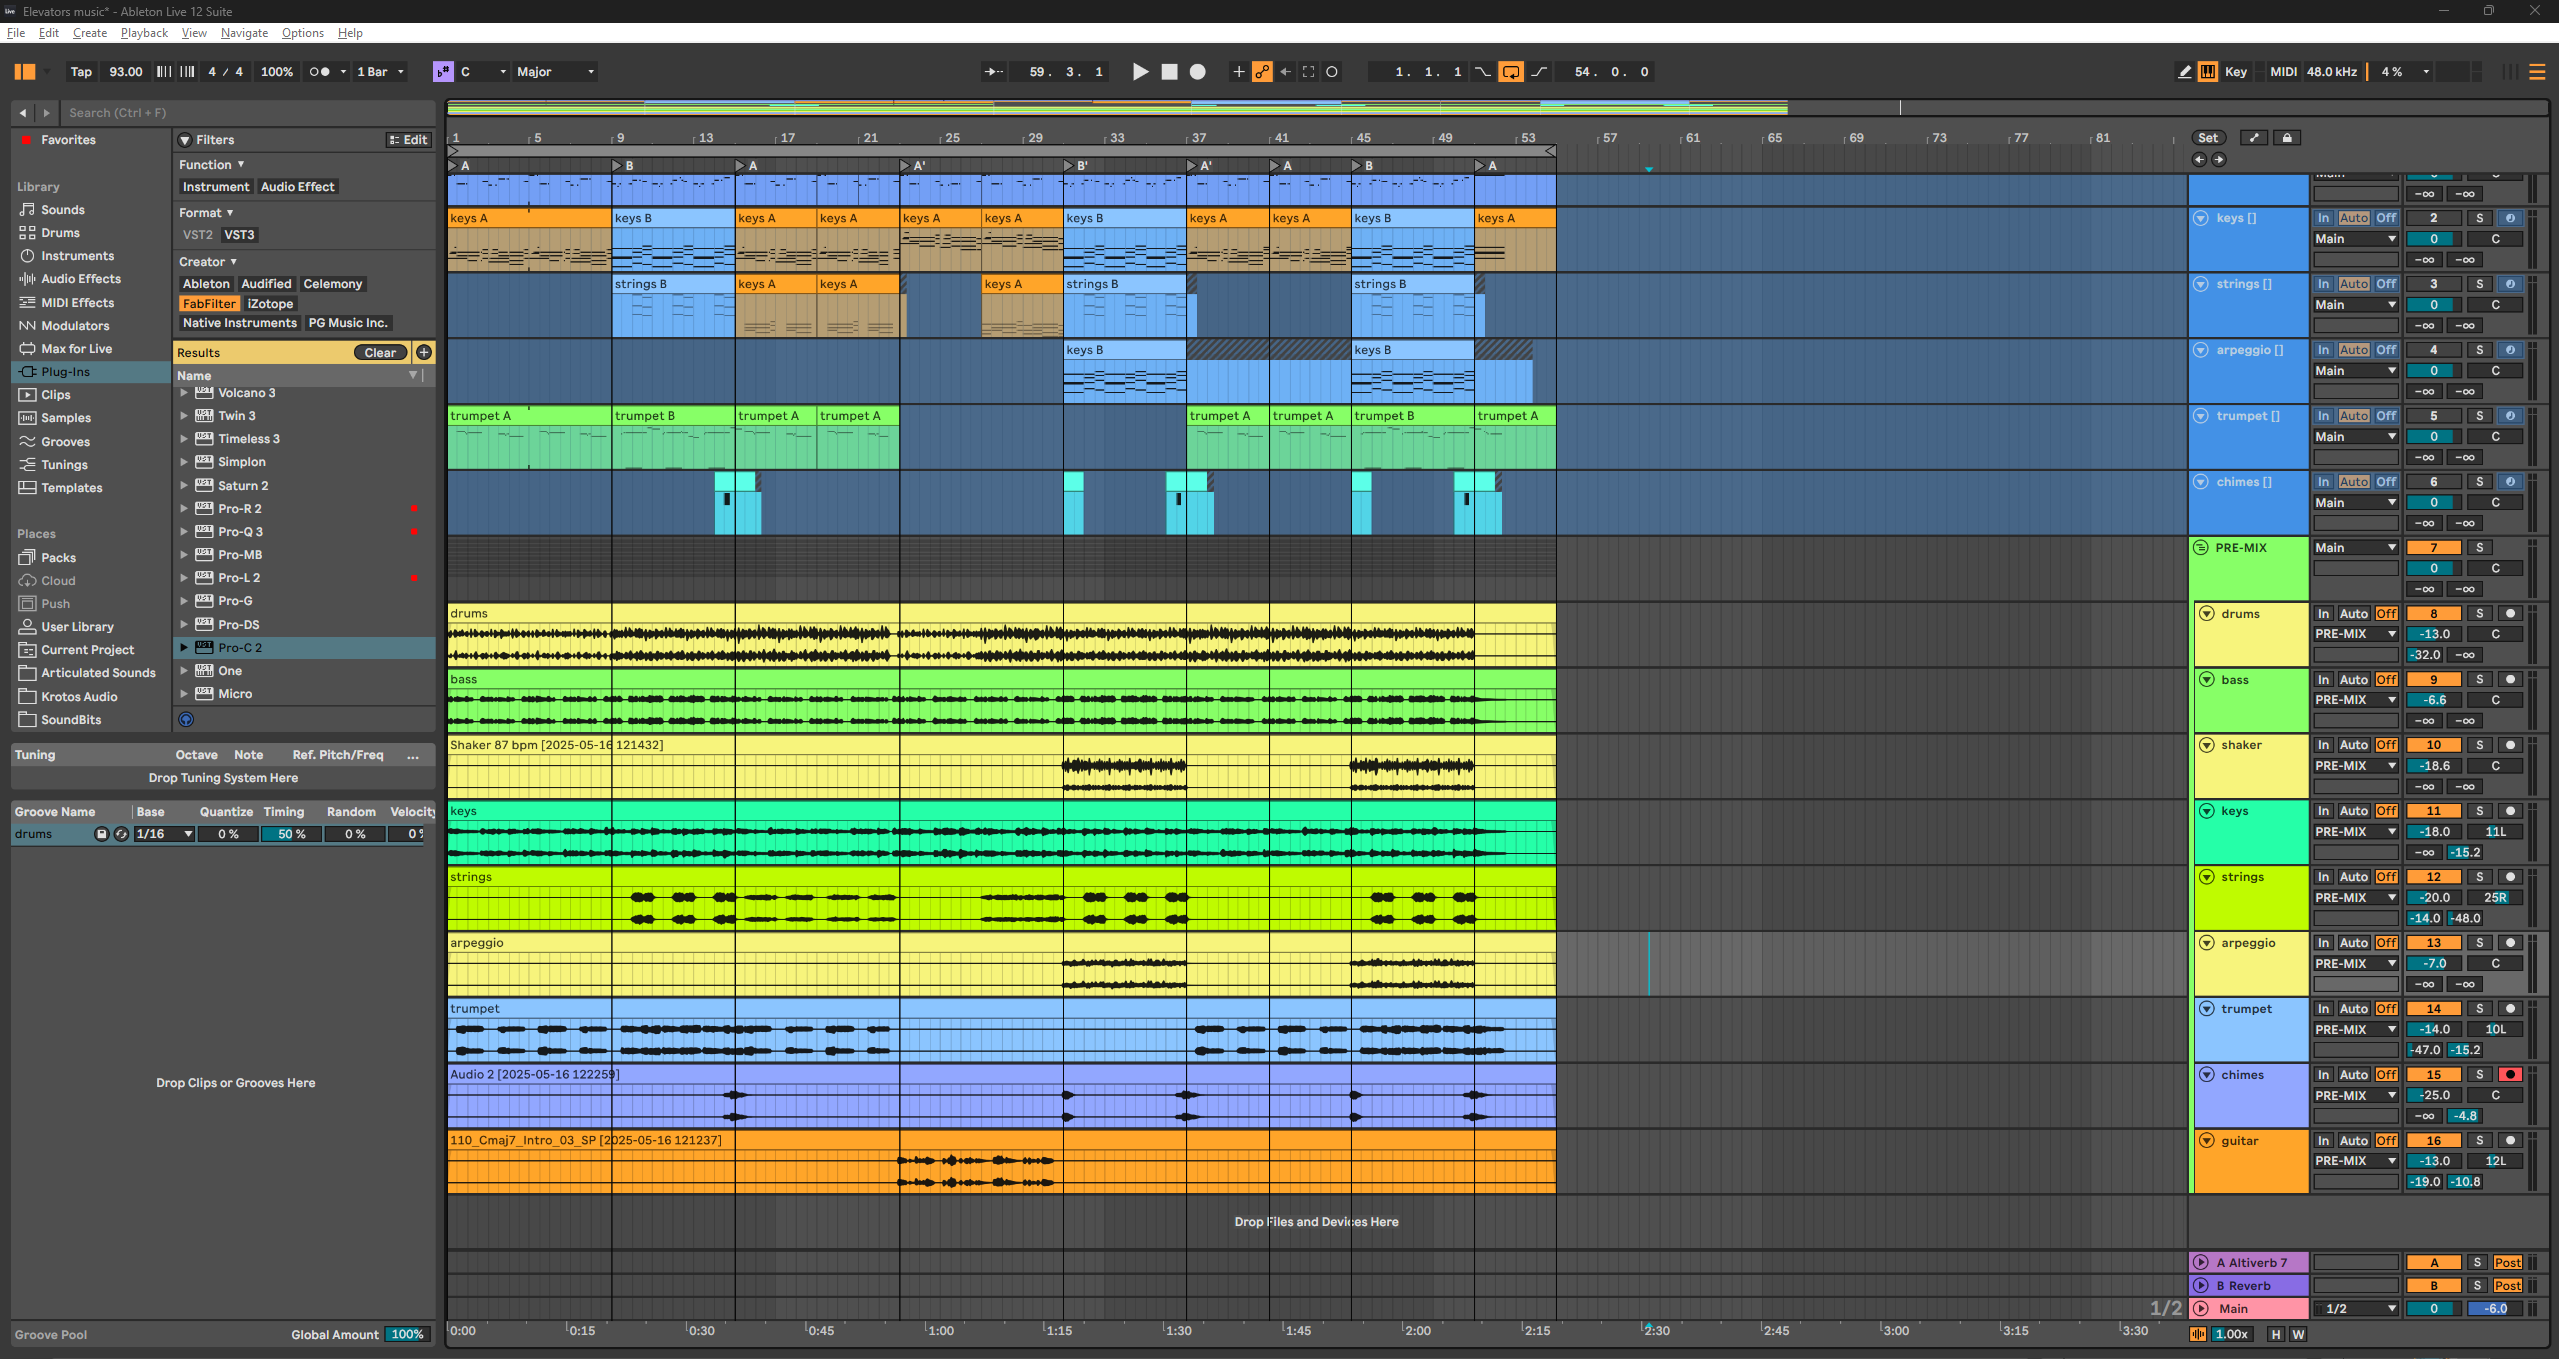Click the bass track volume value
This screenshot has width=2559, height=1359.
pyautogui.click(x=2433, y=700)
